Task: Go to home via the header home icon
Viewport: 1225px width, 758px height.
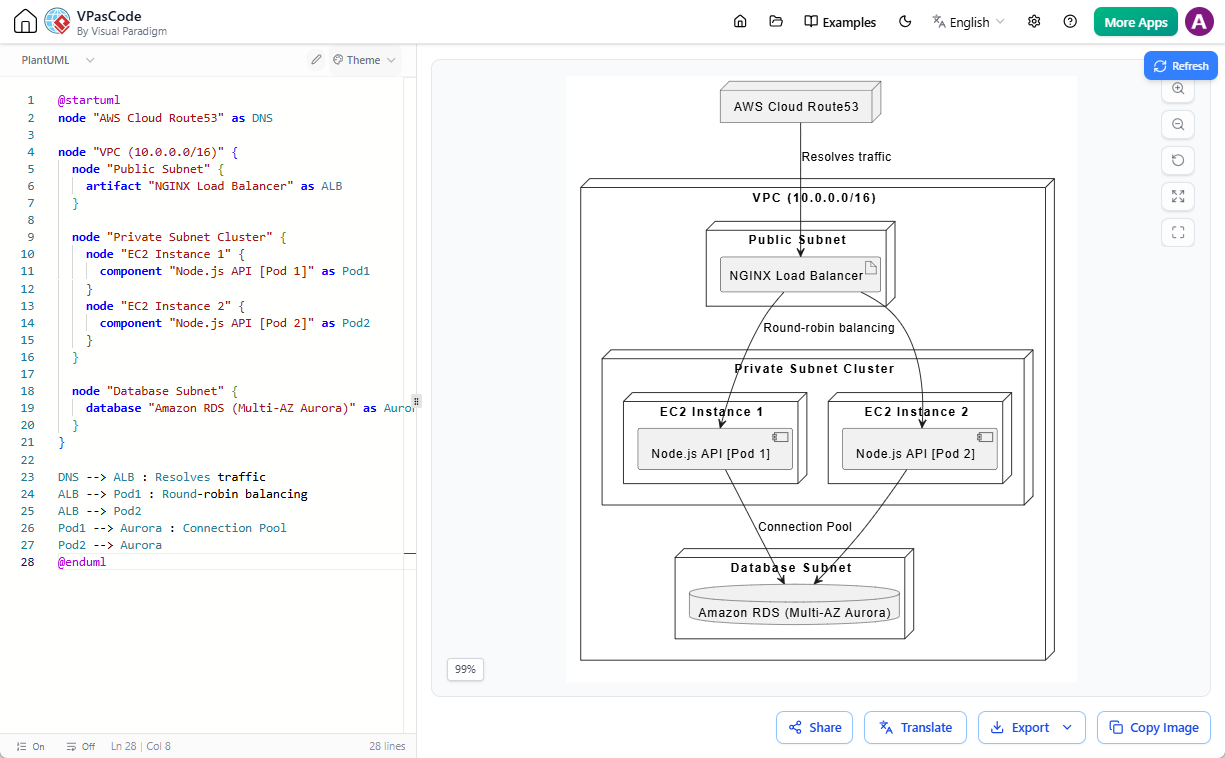Action: point(740,22)
